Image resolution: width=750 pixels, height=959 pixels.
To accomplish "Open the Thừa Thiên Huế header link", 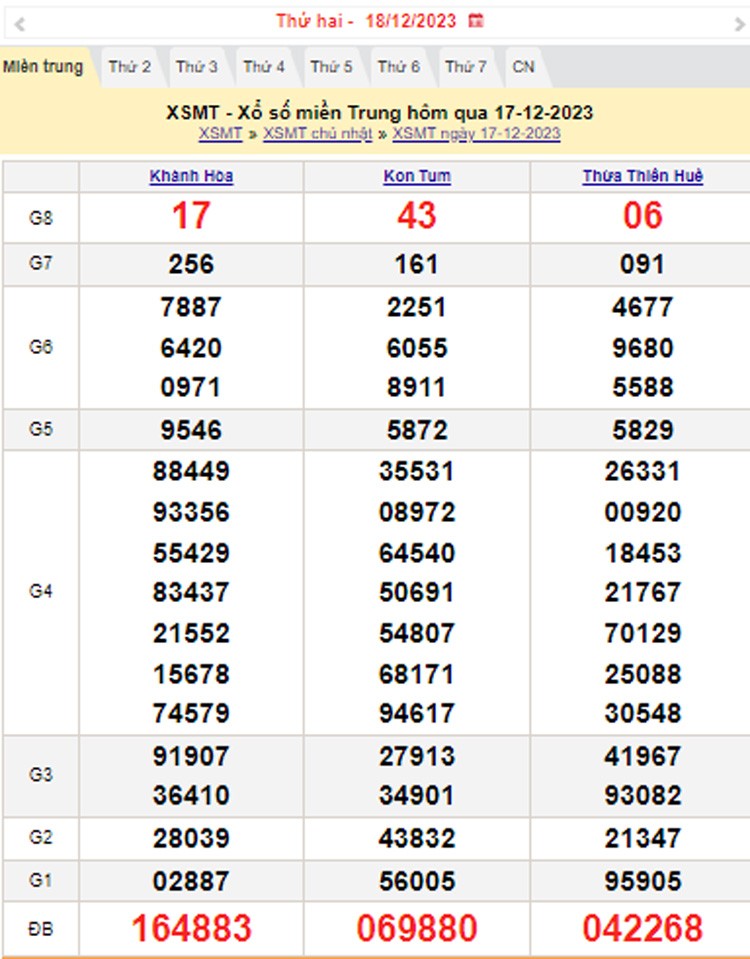I will click(642, 176).
